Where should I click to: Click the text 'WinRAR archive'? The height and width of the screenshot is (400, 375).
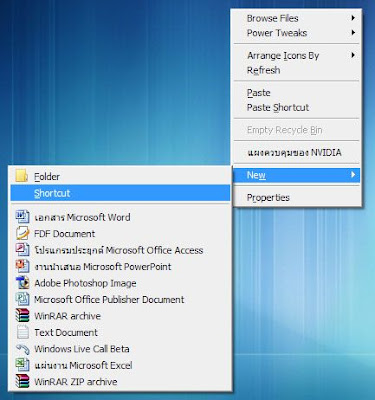pos(67,316)
